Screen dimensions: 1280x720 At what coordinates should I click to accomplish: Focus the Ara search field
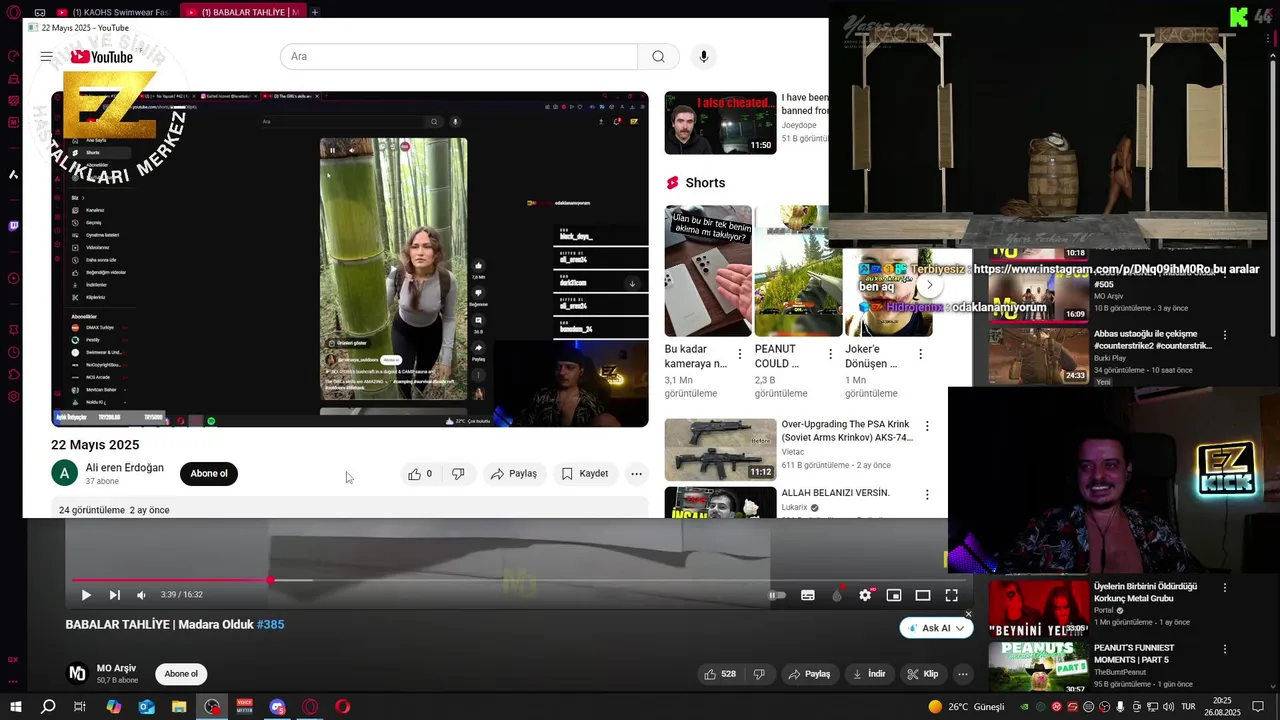[459, 57]
